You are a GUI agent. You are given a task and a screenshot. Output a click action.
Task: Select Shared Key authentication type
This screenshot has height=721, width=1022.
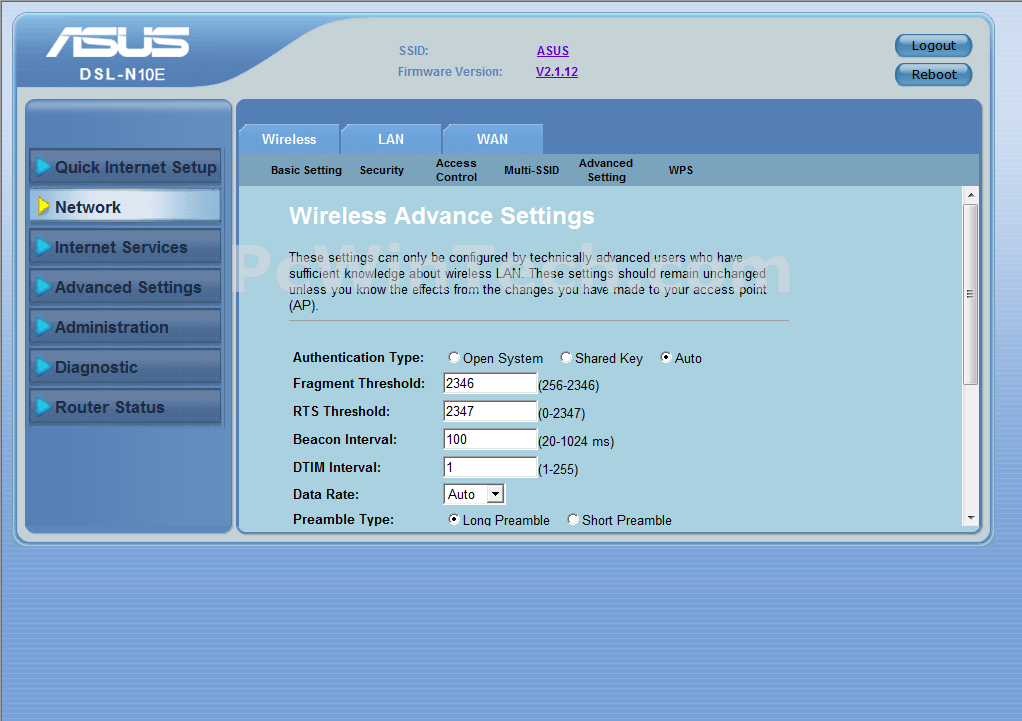tap(566, 357)
